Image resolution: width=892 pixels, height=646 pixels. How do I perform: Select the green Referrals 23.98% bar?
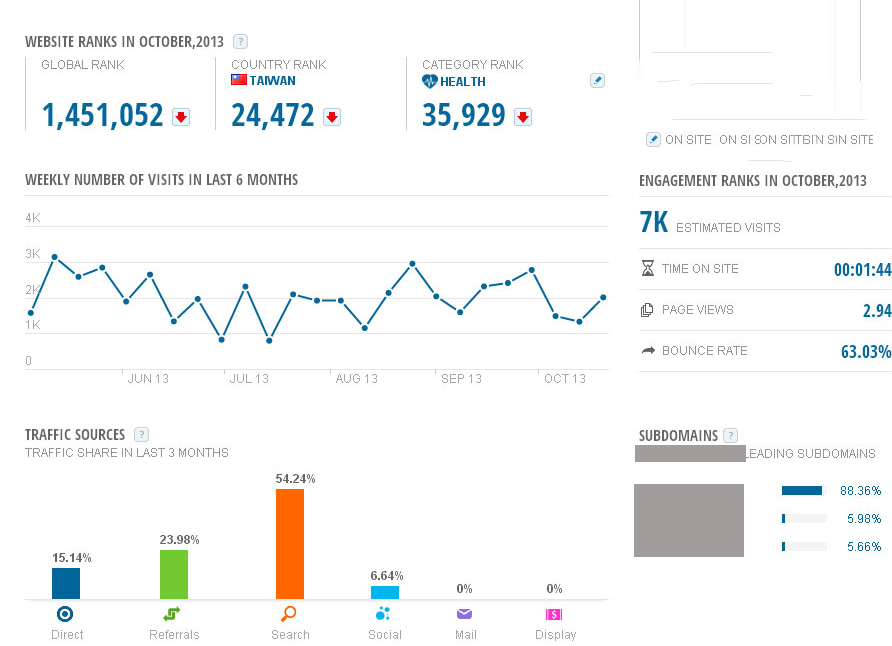(174, 574)
